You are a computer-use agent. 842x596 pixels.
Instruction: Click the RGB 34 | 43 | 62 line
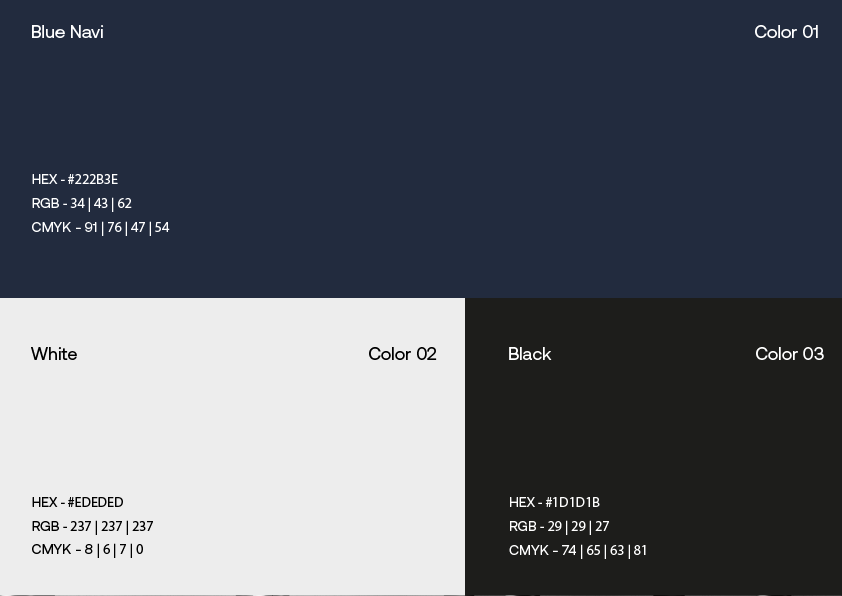coord(82,204)
